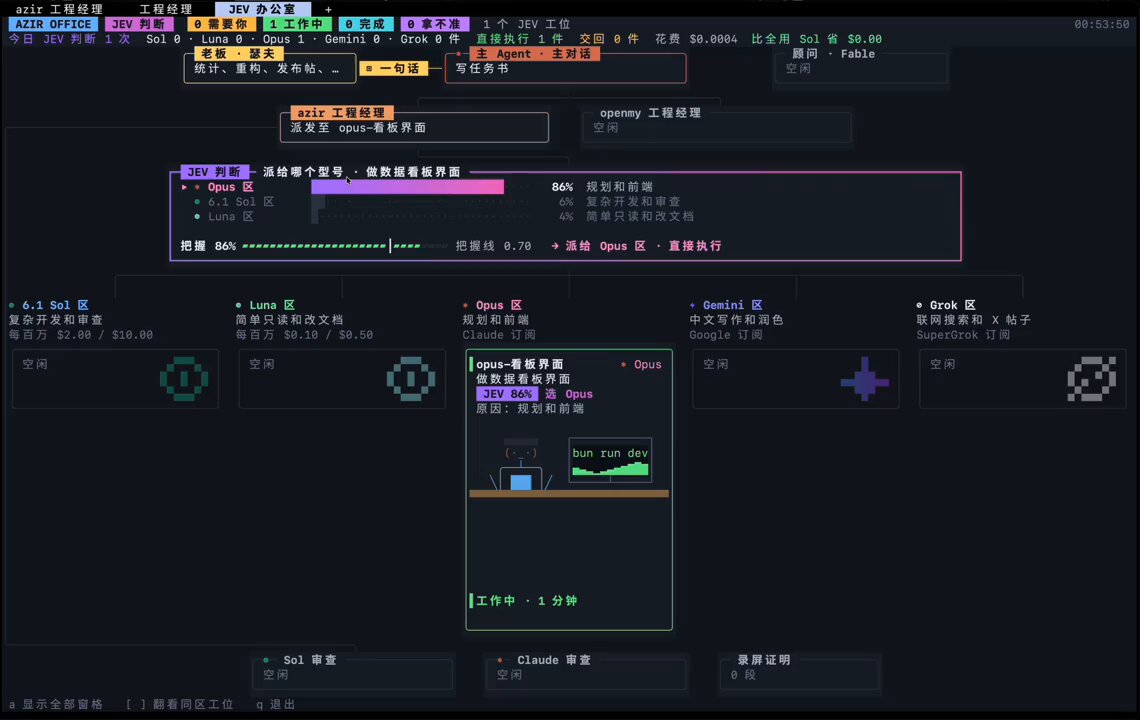This screenshot has width=1140, height=720.
Task: Select the Claude 审查 box
Action: (586, 671)
